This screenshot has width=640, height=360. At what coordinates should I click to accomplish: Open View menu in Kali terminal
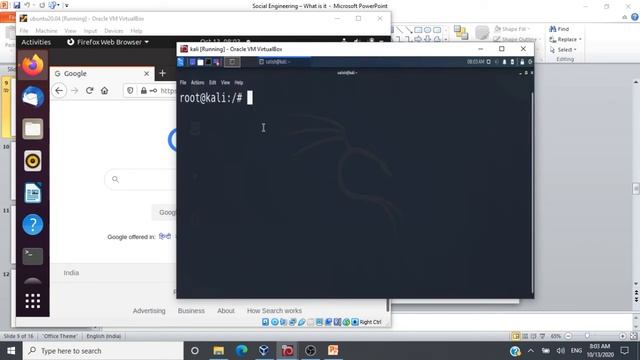[x=225, y=82]
